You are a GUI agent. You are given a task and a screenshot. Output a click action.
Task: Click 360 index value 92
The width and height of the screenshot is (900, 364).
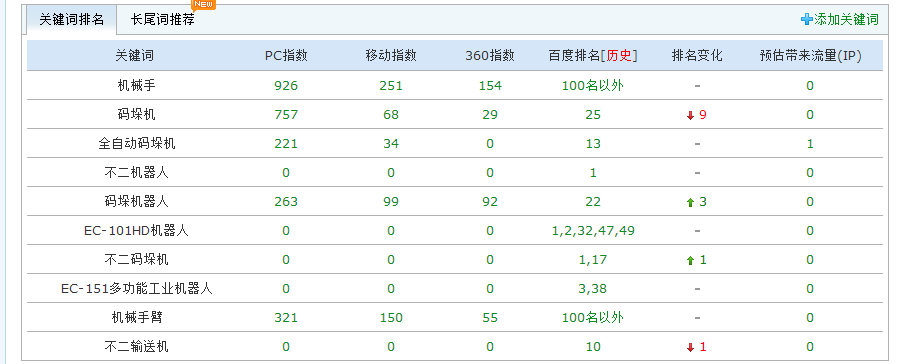490,202
